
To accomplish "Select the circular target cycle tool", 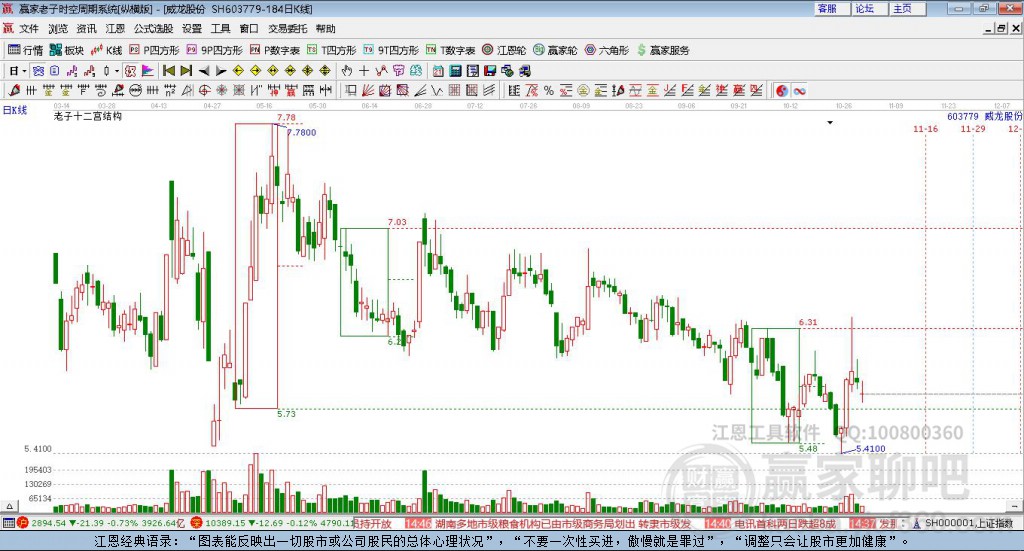I will point(204,91).
